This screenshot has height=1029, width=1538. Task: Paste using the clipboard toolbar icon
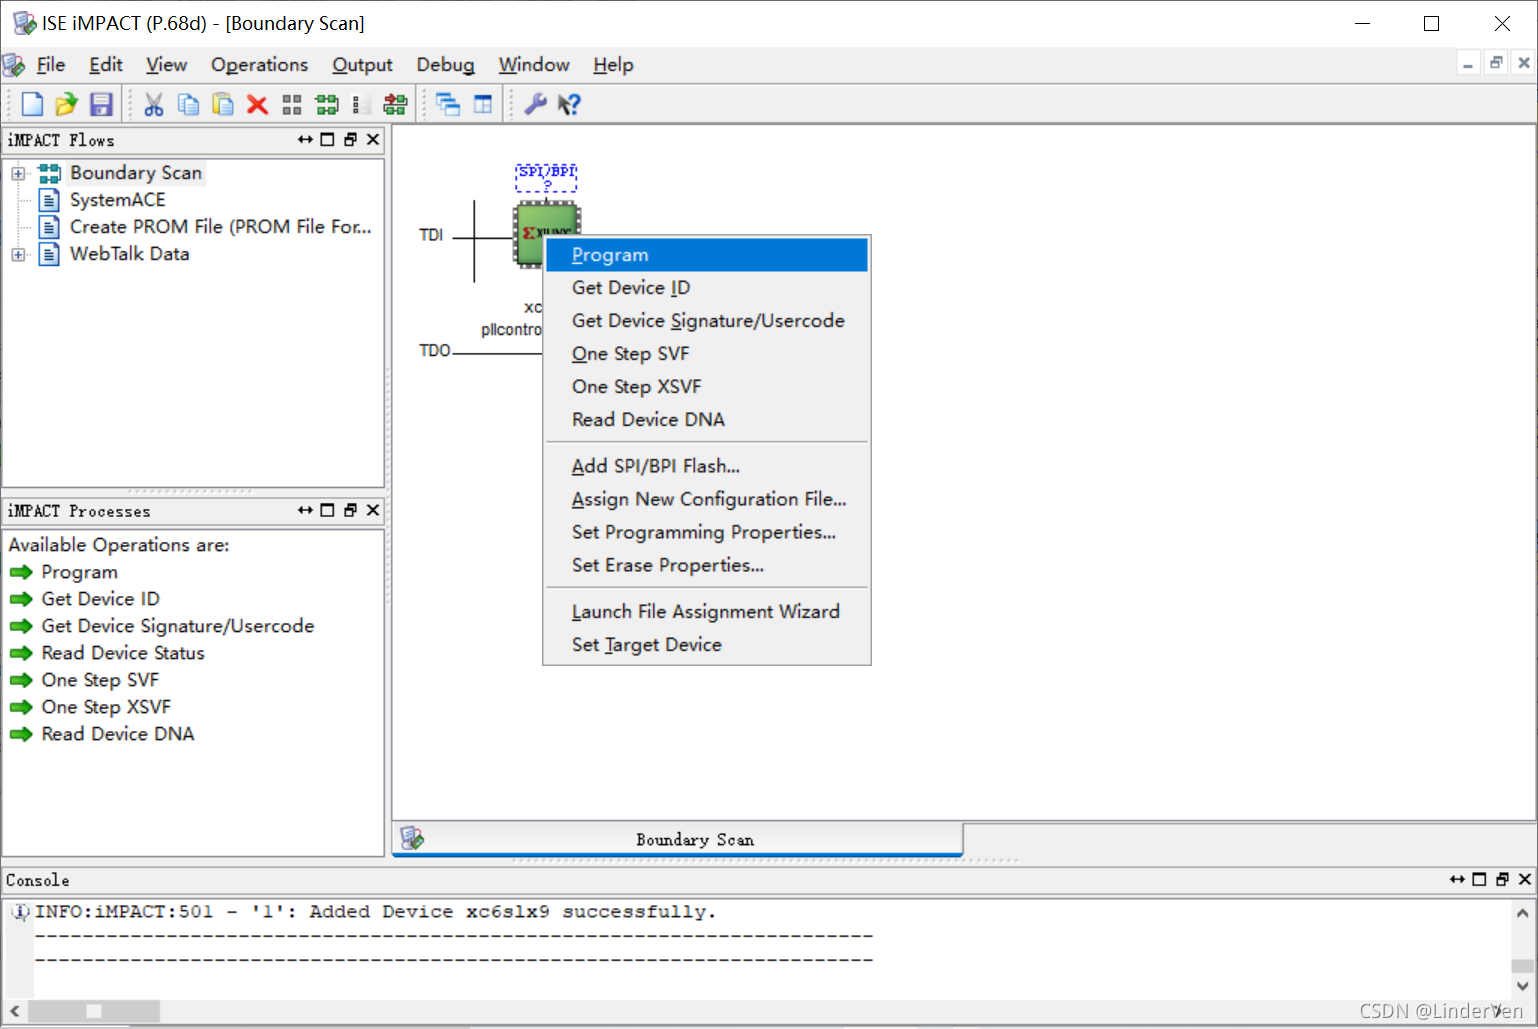point(223,104)
